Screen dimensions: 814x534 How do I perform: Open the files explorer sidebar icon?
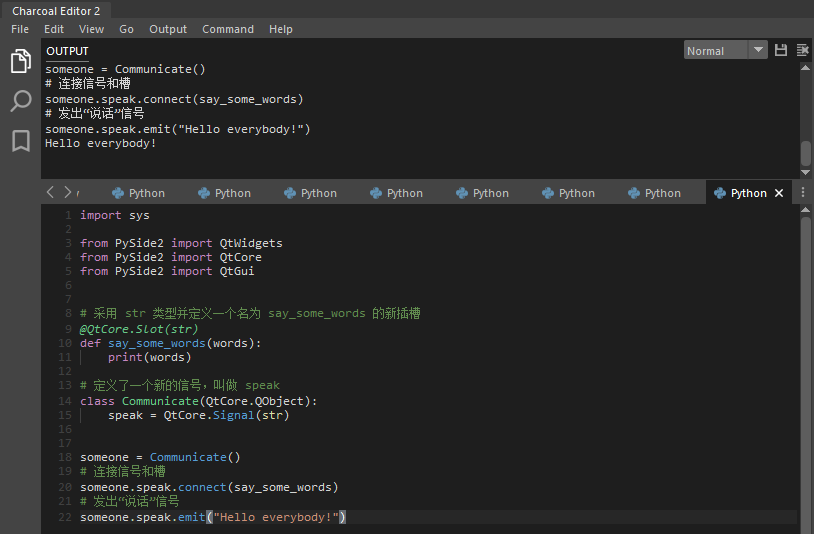tap(20, 62)
